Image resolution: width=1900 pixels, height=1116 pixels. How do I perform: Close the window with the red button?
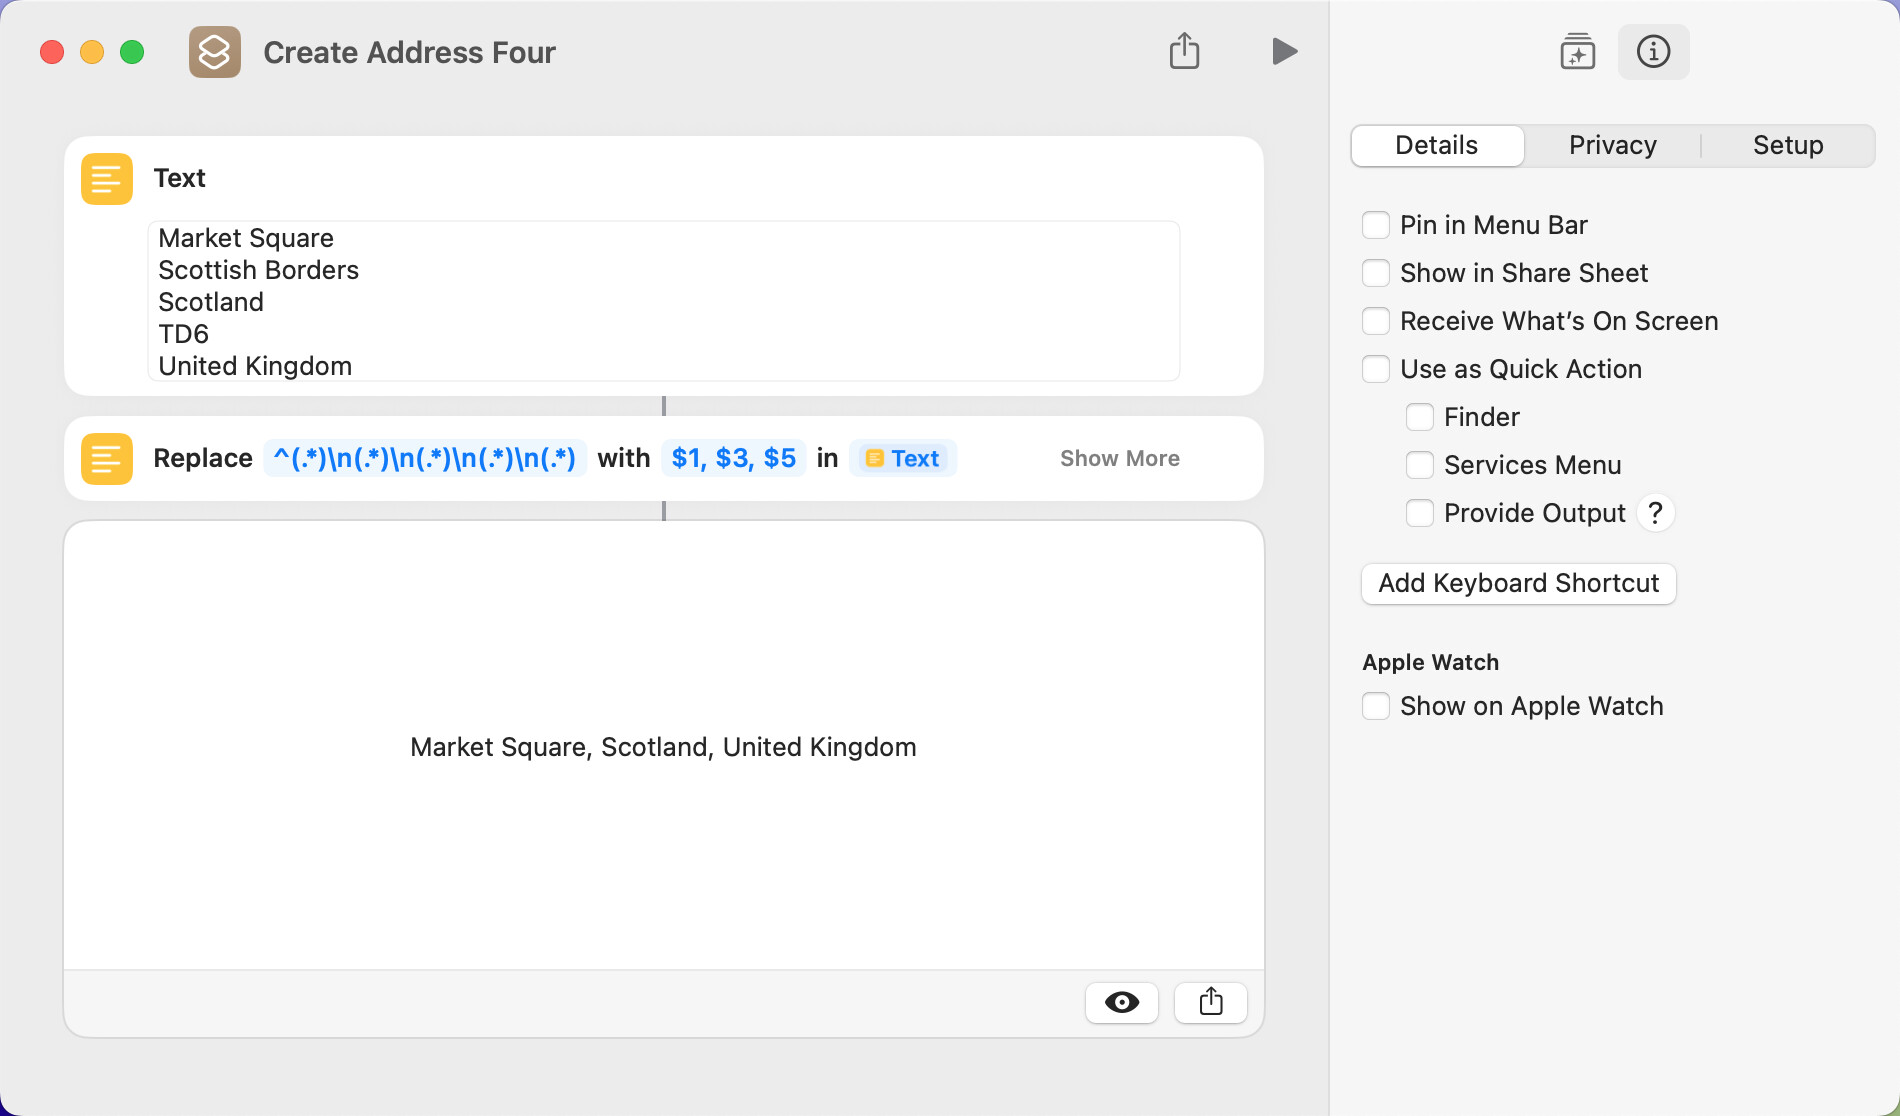click(x=52, y=52)
